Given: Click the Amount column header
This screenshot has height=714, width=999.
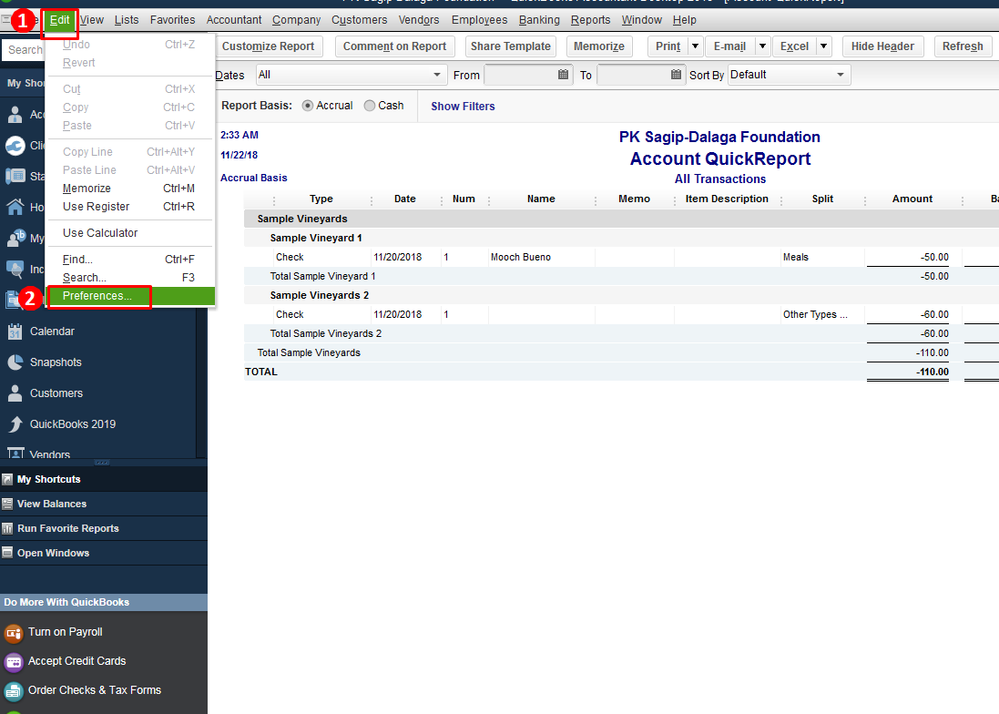Looking at the screenshot, I should (912, 199).
